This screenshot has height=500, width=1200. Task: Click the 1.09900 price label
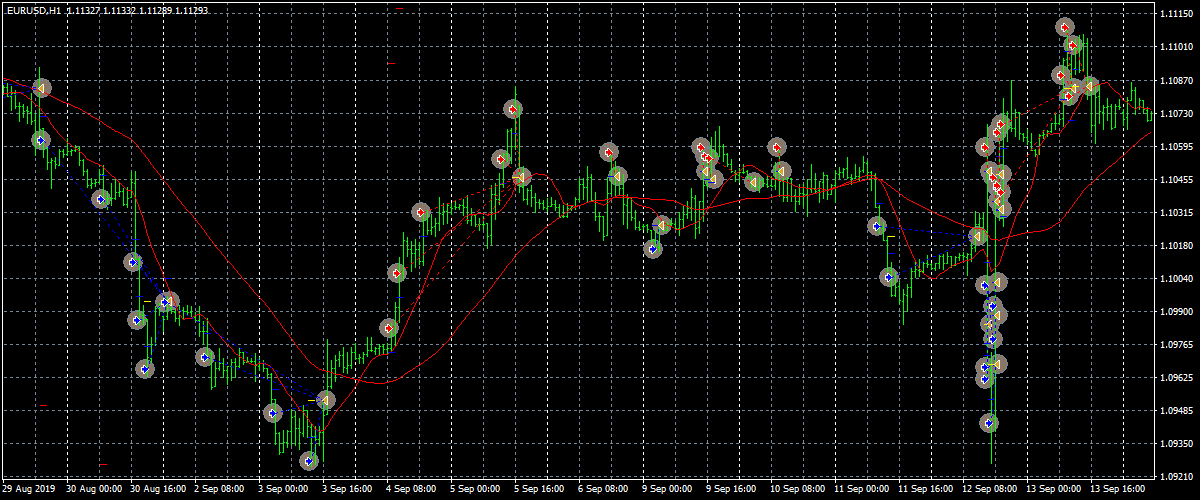pyautogui.click(x=1176, y=312)
